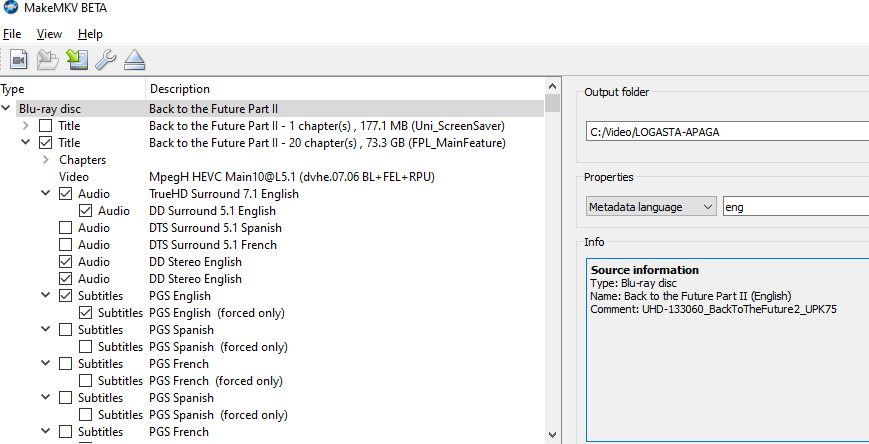
Task: Click the tree scrollbar down arrow
Action: [552, 435]
